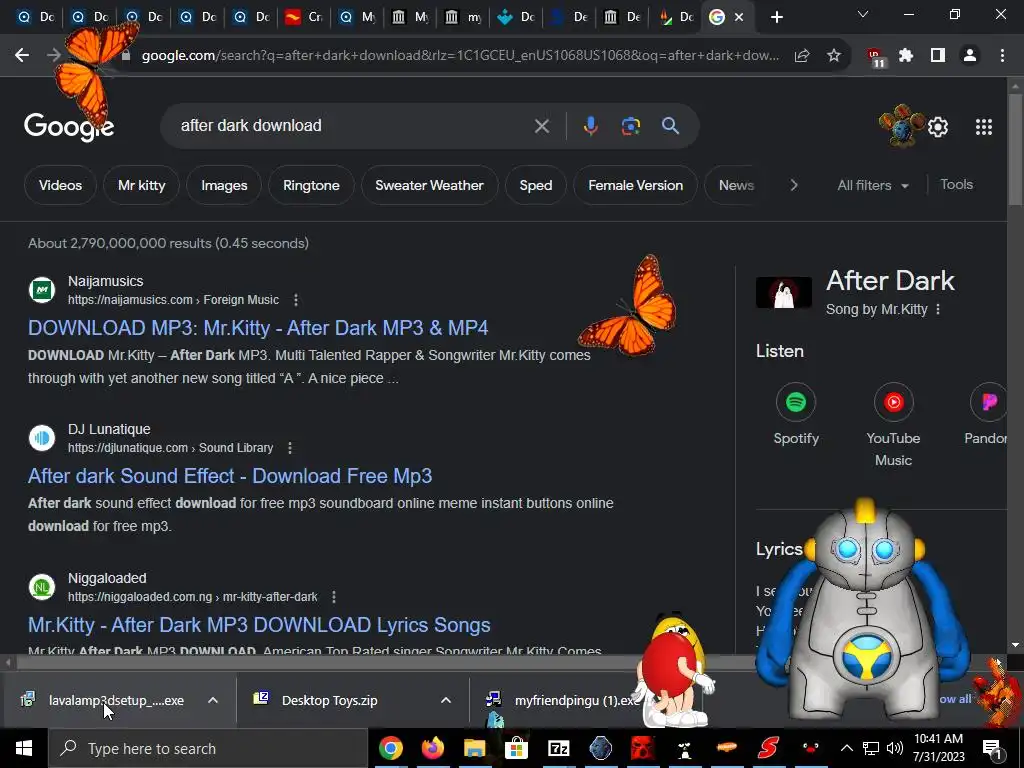Click the vertical page scrollbar
The width and height of the screenshot is (1024, 768).
(1015, 150)
